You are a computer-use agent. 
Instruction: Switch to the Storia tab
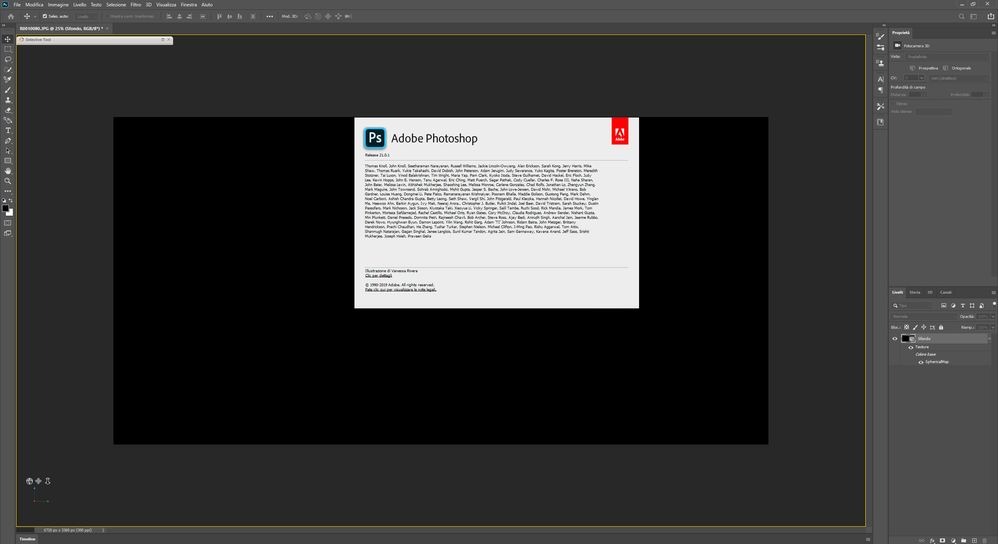tap(915, 293)
